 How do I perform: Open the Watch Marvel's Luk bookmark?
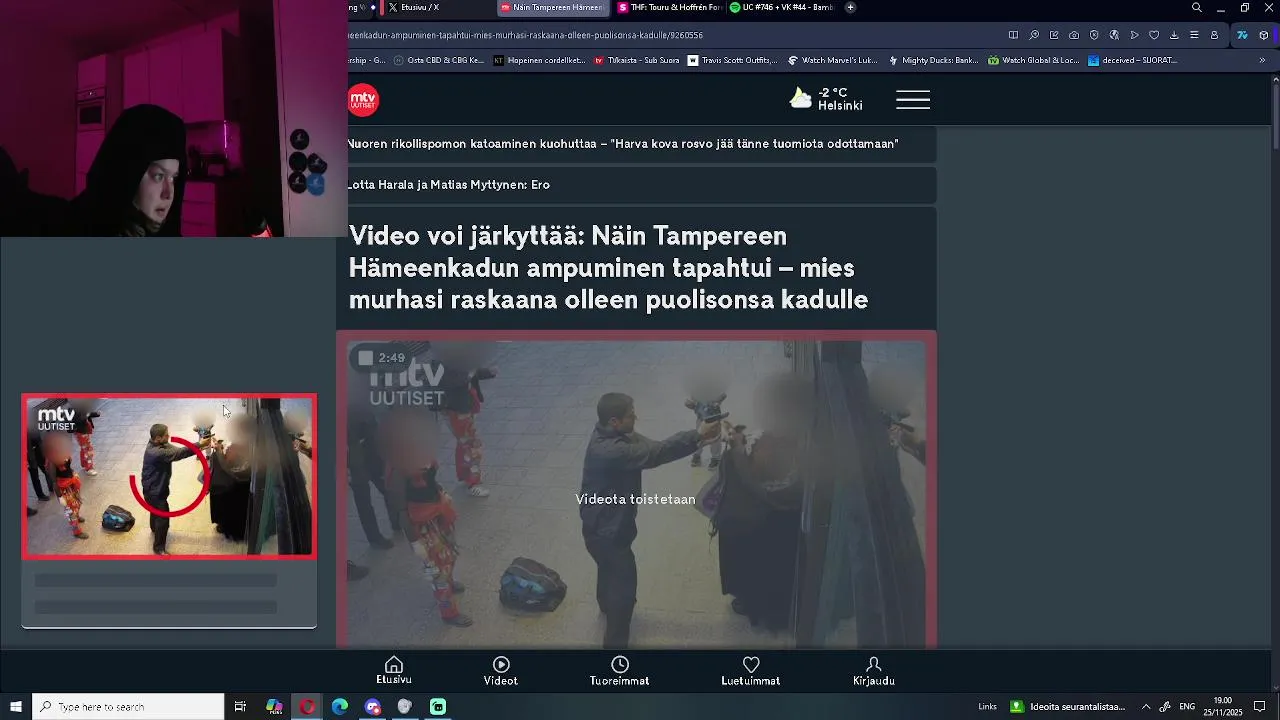coord(833,60)
